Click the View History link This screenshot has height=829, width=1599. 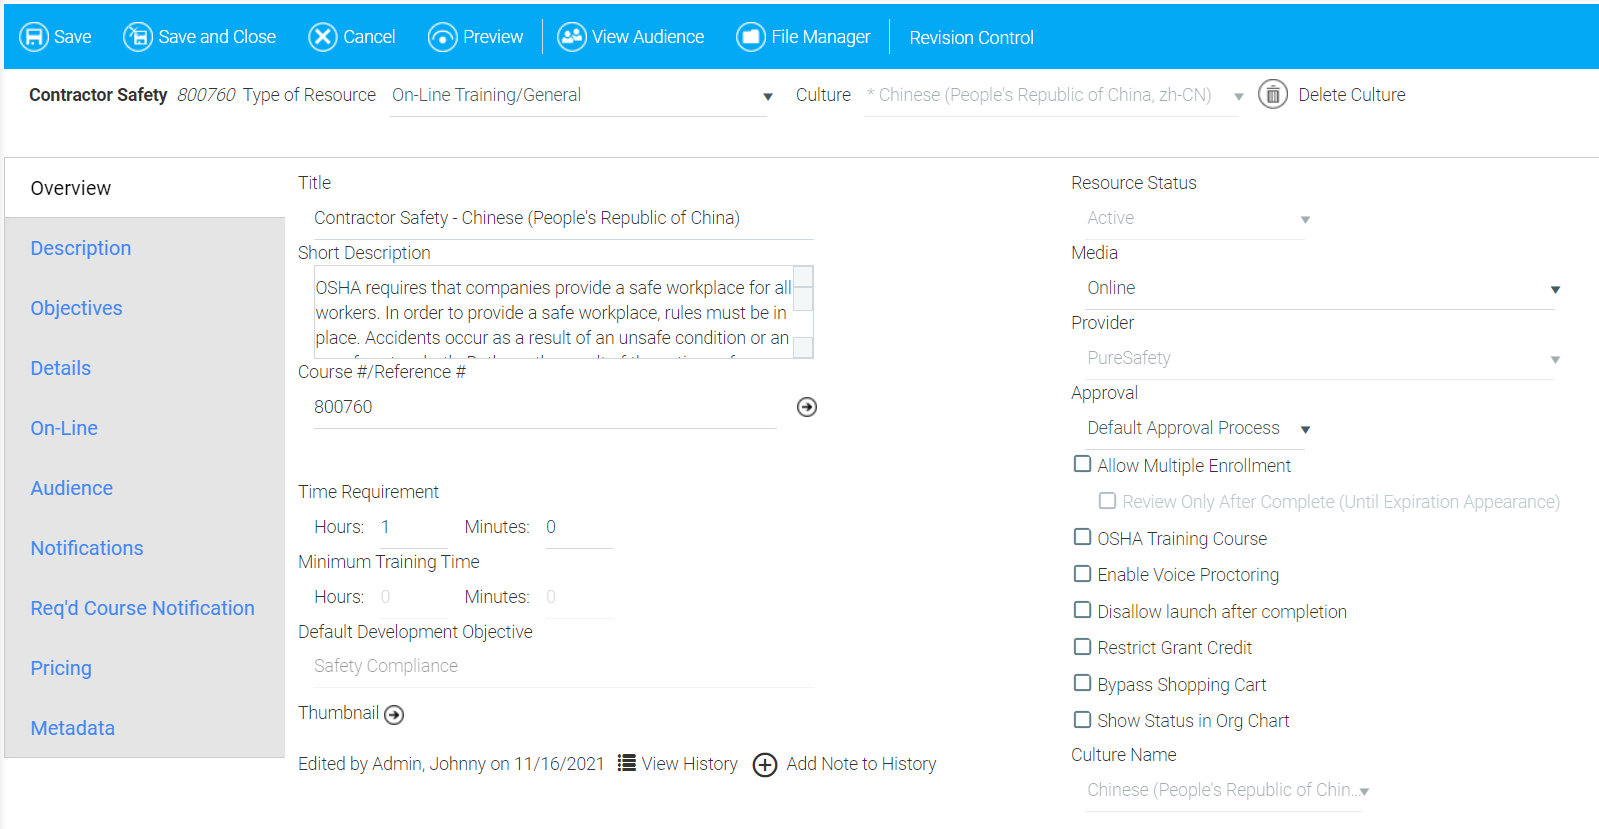pos(688,764)
